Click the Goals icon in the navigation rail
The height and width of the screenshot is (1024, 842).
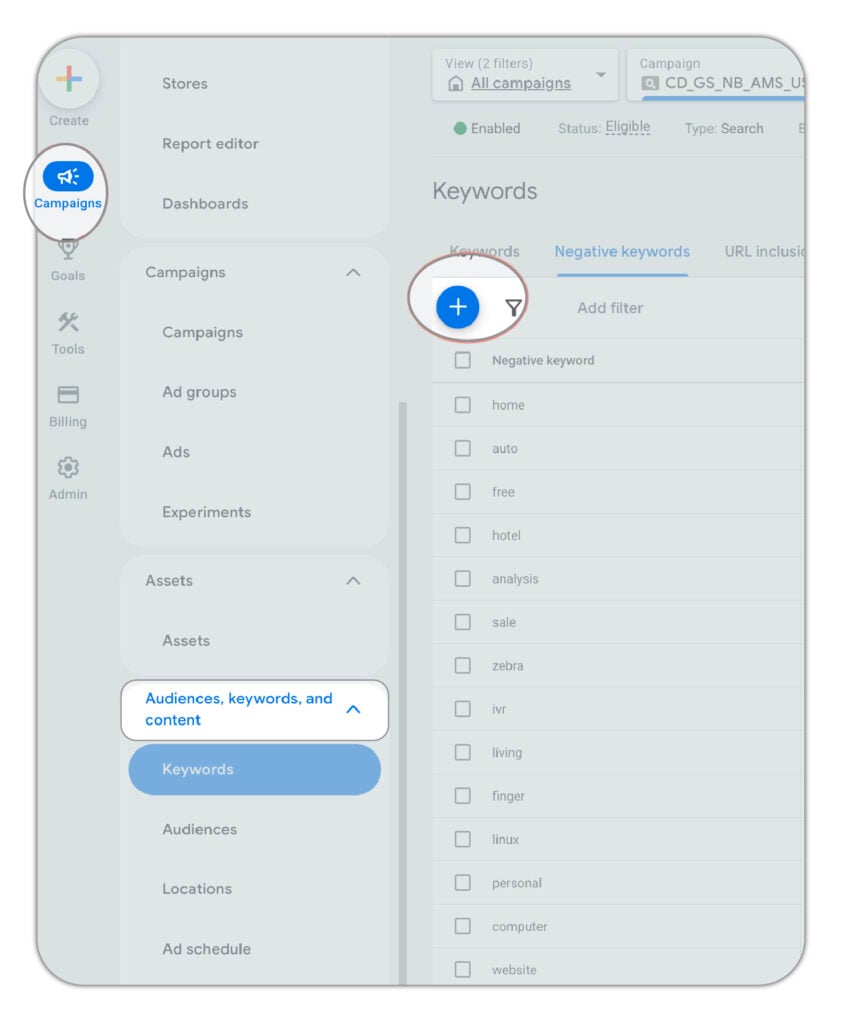pos(67,248)
